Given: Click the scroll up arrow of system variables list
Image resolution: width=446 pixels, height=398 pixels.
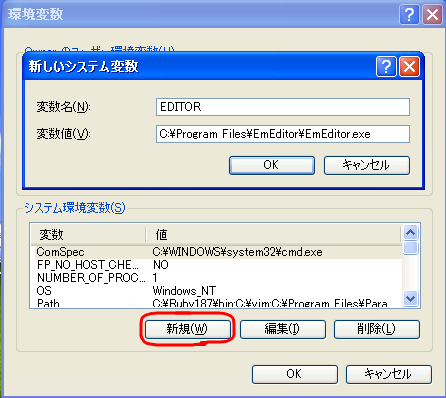Looking at the screenshot, I should coord(410,233).
